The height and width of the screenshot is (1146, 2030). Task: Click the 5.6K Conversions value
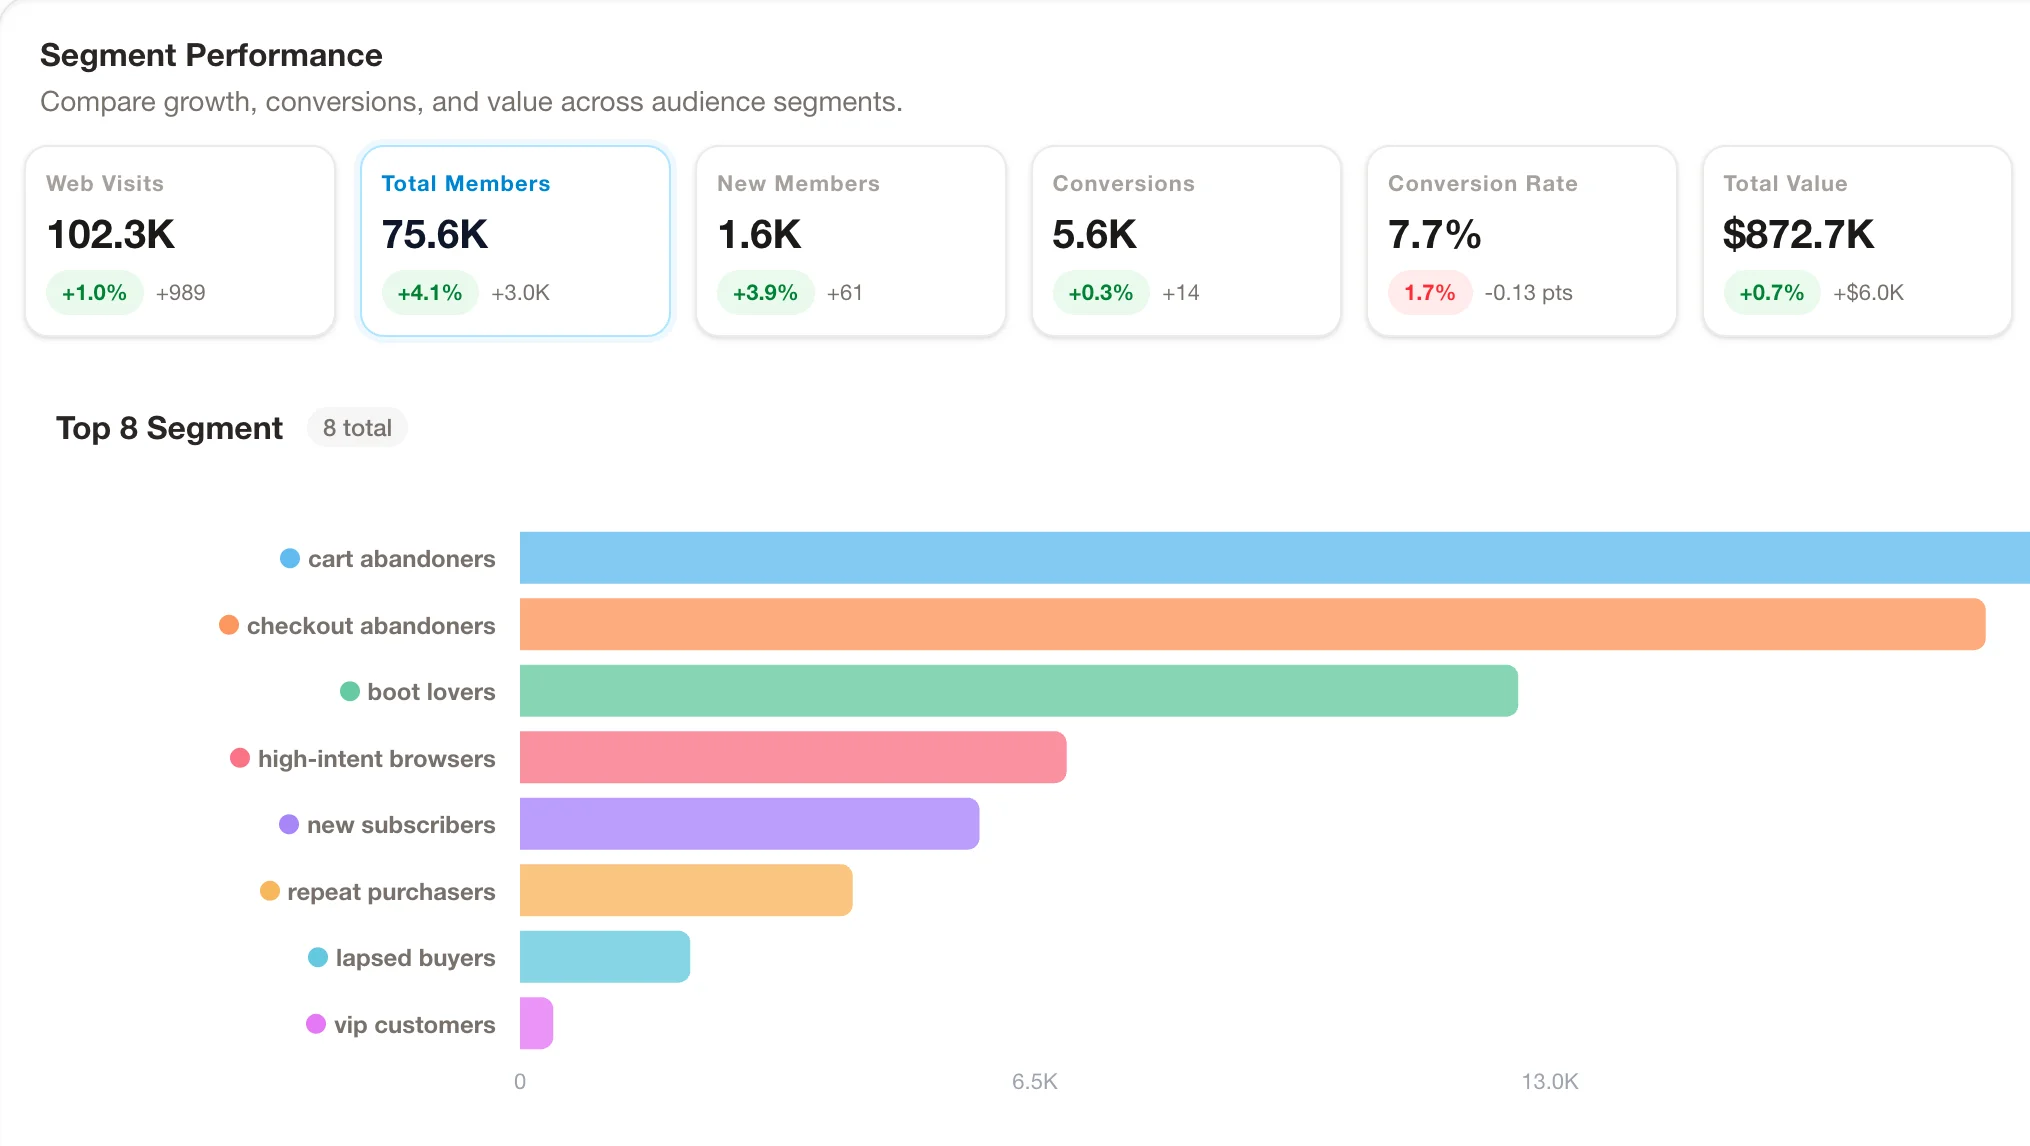(1095, 235)
